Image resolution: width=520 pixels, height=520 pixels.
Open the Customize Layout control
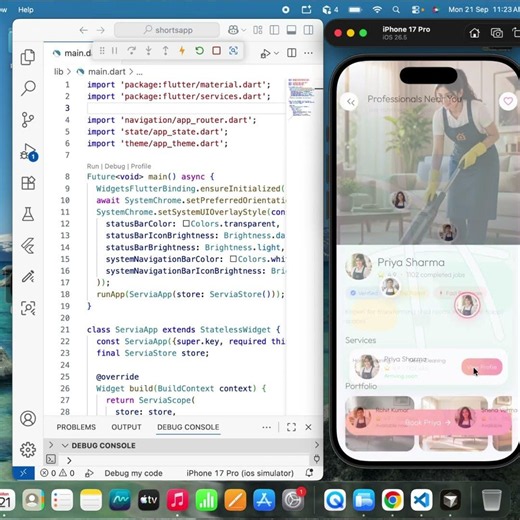tap(258, 30)
